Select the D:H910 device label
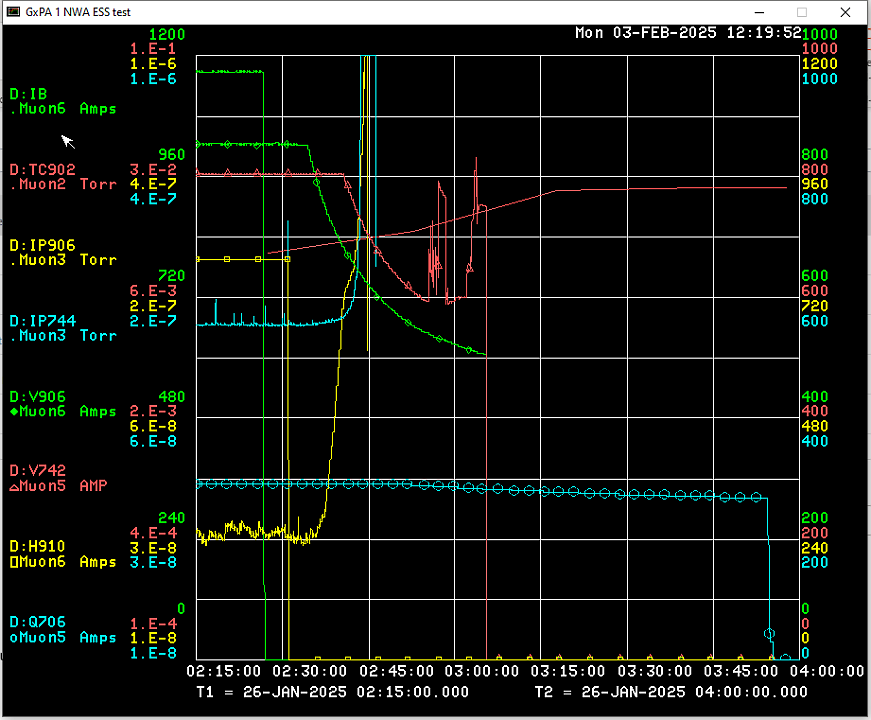Image resolution: width=871 pixels, height=720 pixels. tap(37, 546)
